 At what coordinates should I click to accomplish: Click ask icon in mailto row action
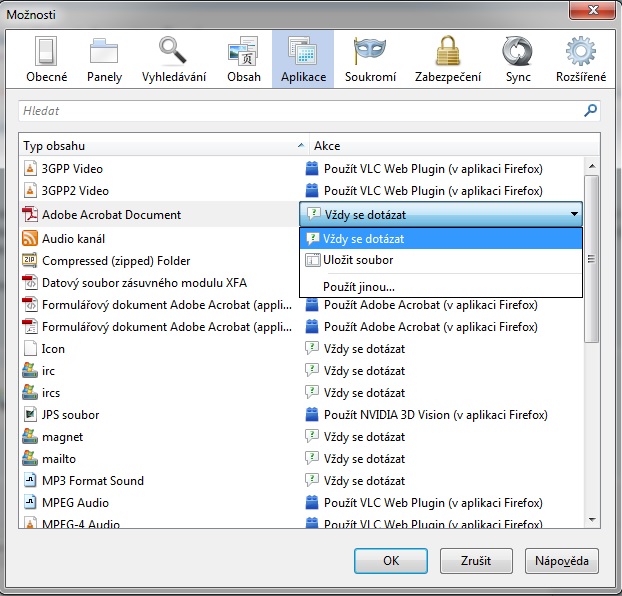pos(312,458)
